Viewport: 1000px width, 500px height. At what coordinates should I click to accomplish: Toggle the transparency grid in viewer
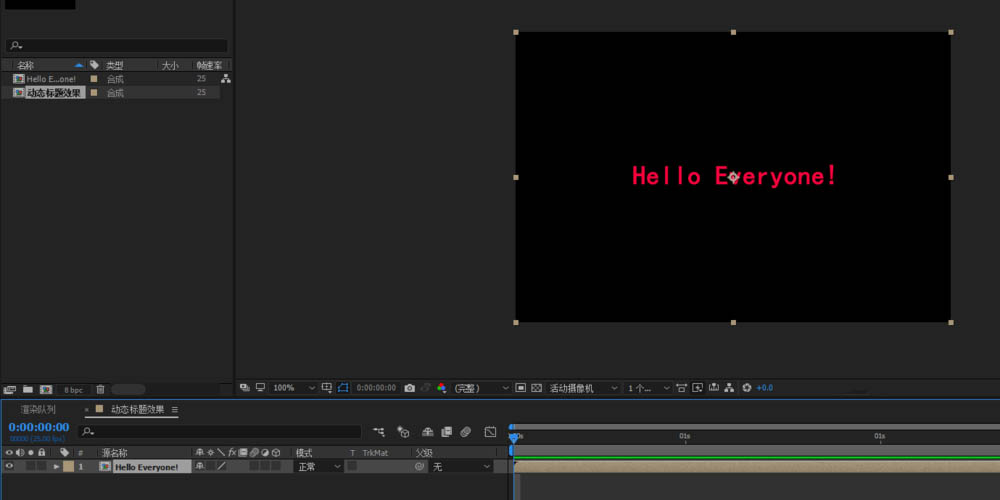tap(536, 388)
